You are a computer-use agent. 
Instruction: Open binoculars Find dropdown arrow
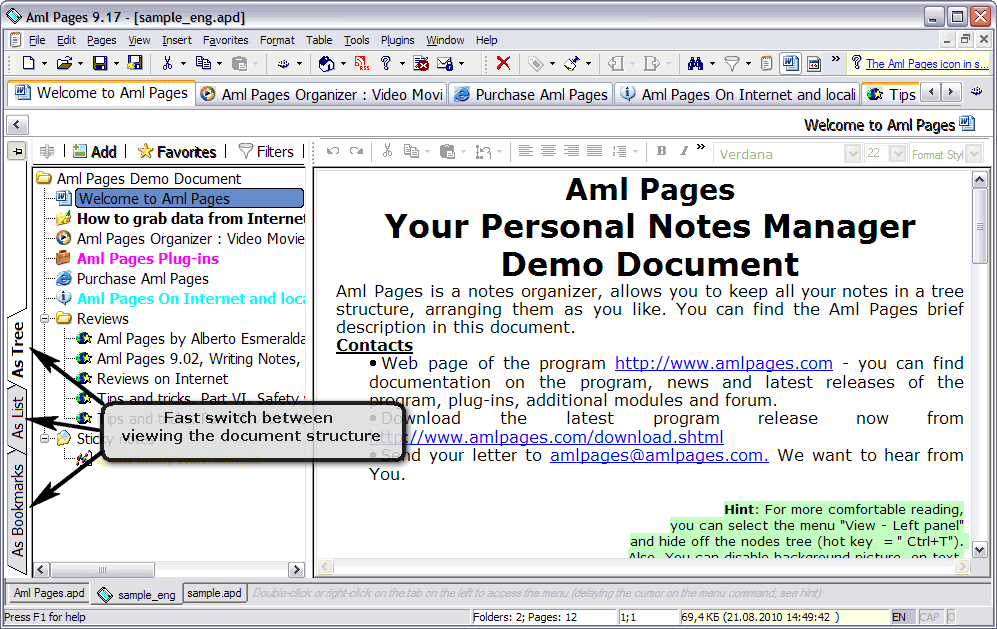(712, 64)
